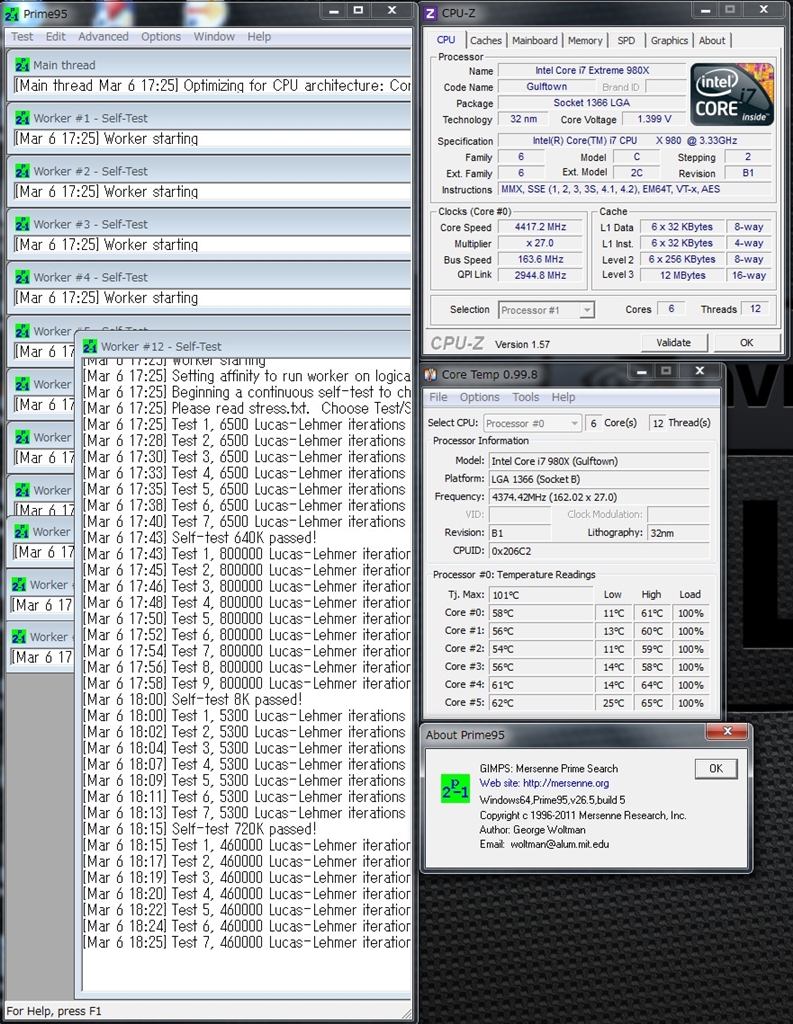
Task: Click the Main thread window icon
Action: [22, 65]
